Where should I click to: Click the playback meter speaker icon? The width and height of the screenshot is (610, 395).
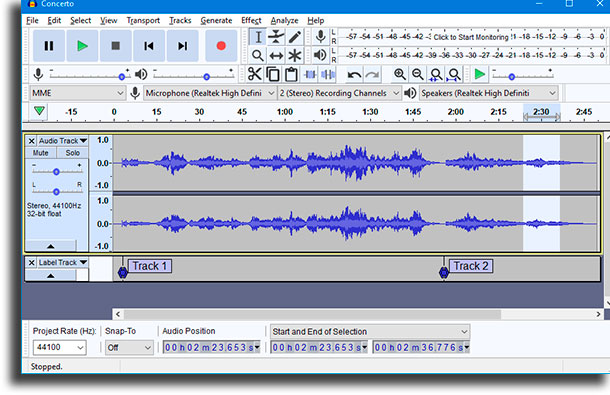(x=320, y=55)
